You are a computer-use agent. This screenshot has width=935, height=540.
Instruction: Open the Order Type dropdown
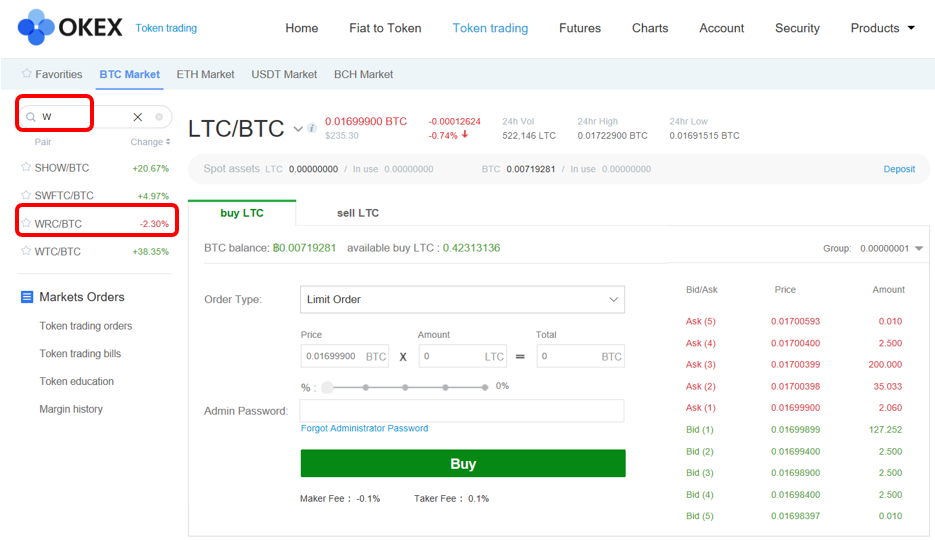coord(462,299)
